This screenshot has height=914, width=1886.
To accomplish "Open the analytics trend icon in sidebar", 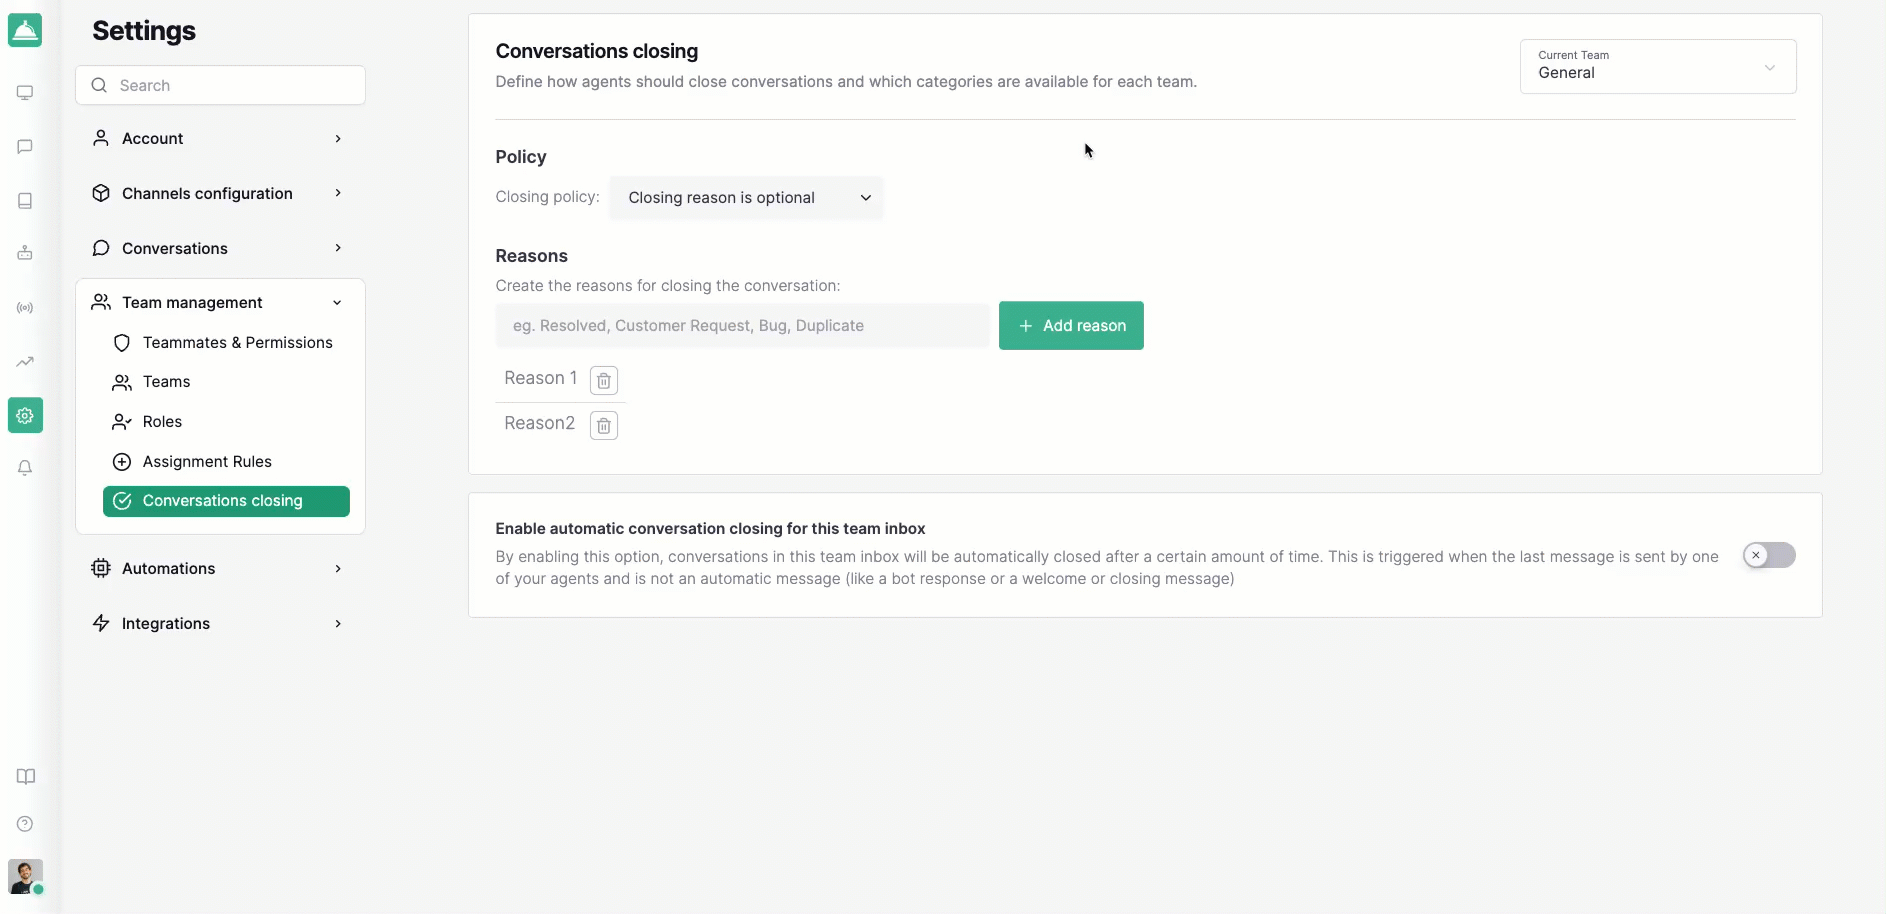I will click(25, 362).
